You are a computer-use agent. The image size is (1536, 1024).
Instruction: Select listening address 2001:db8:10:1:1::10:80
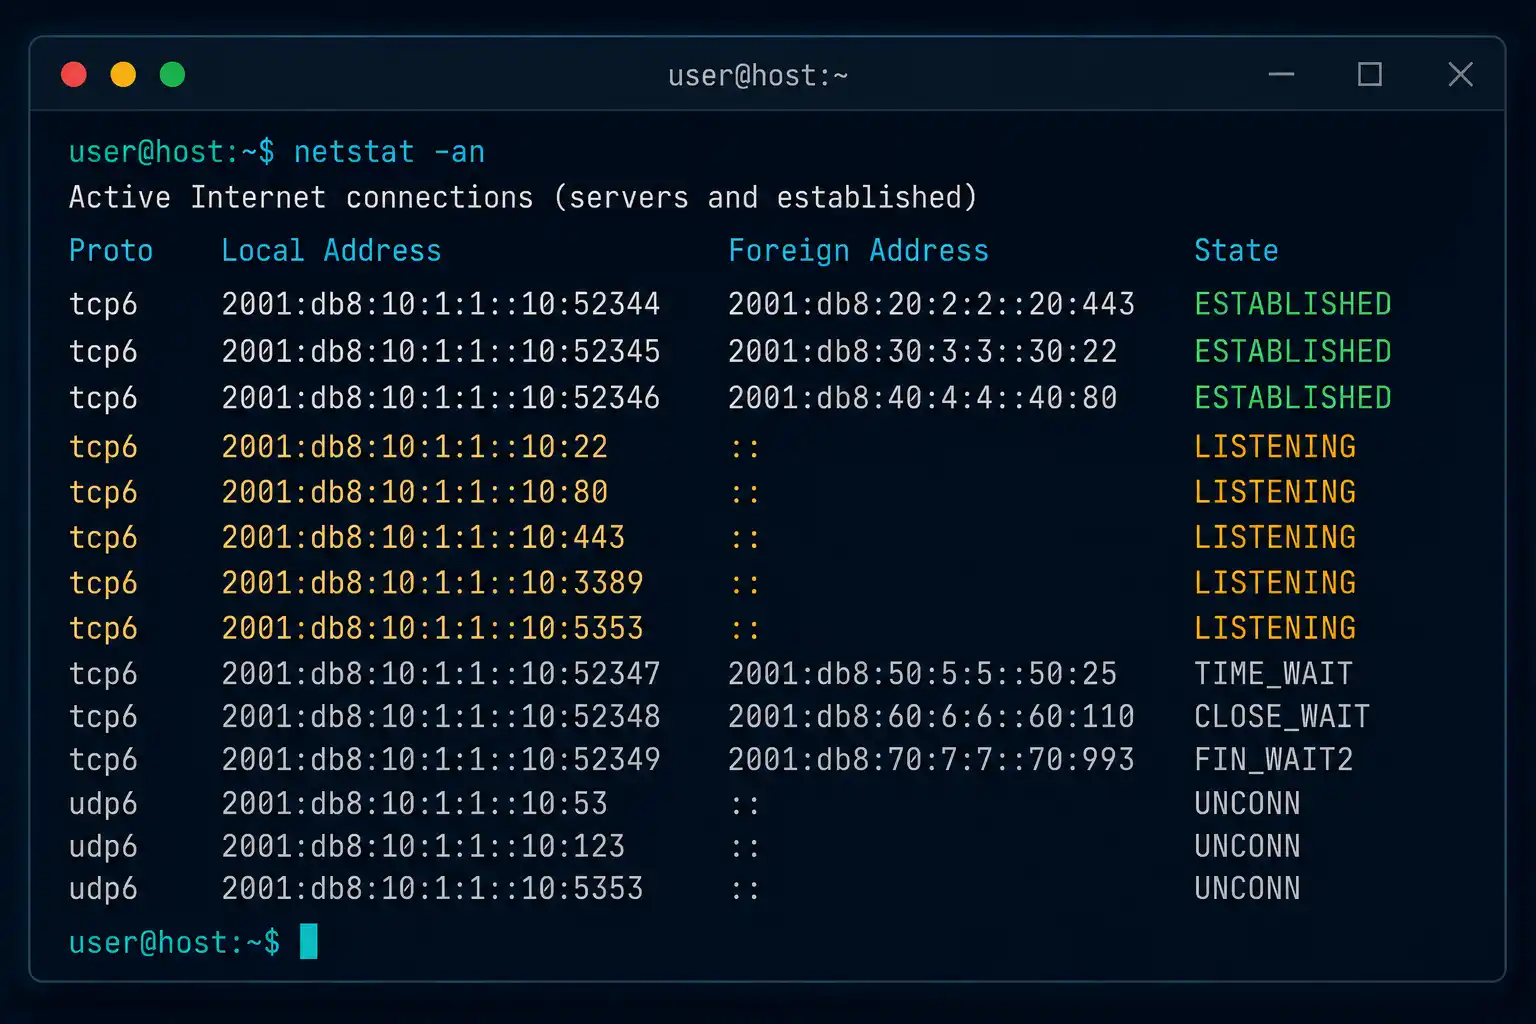[x=415, y=492]
